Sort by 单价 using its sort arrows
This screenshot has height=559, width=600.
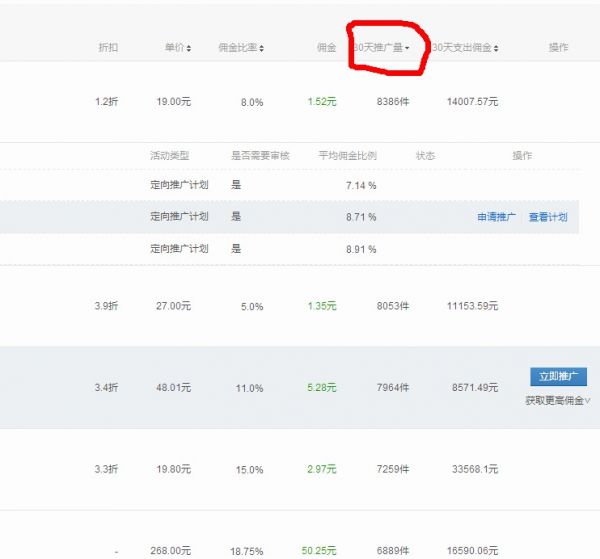(189, 48)
